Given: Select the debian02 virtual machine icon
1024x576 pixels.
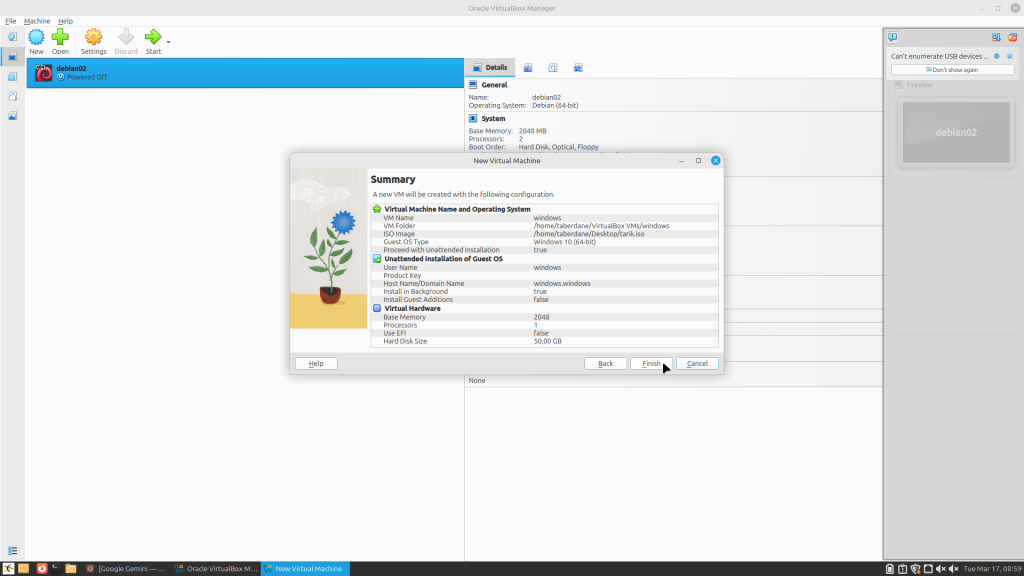Looking at the screenshot, I should tap(44, 72).
